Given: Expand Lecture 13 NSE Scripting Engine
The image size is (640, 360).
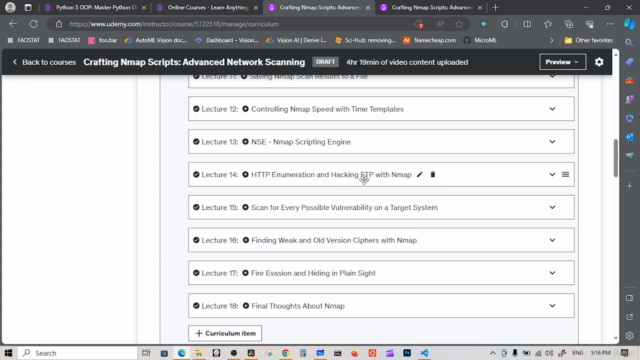Looking at the screenshot, I should click(552, 142).
